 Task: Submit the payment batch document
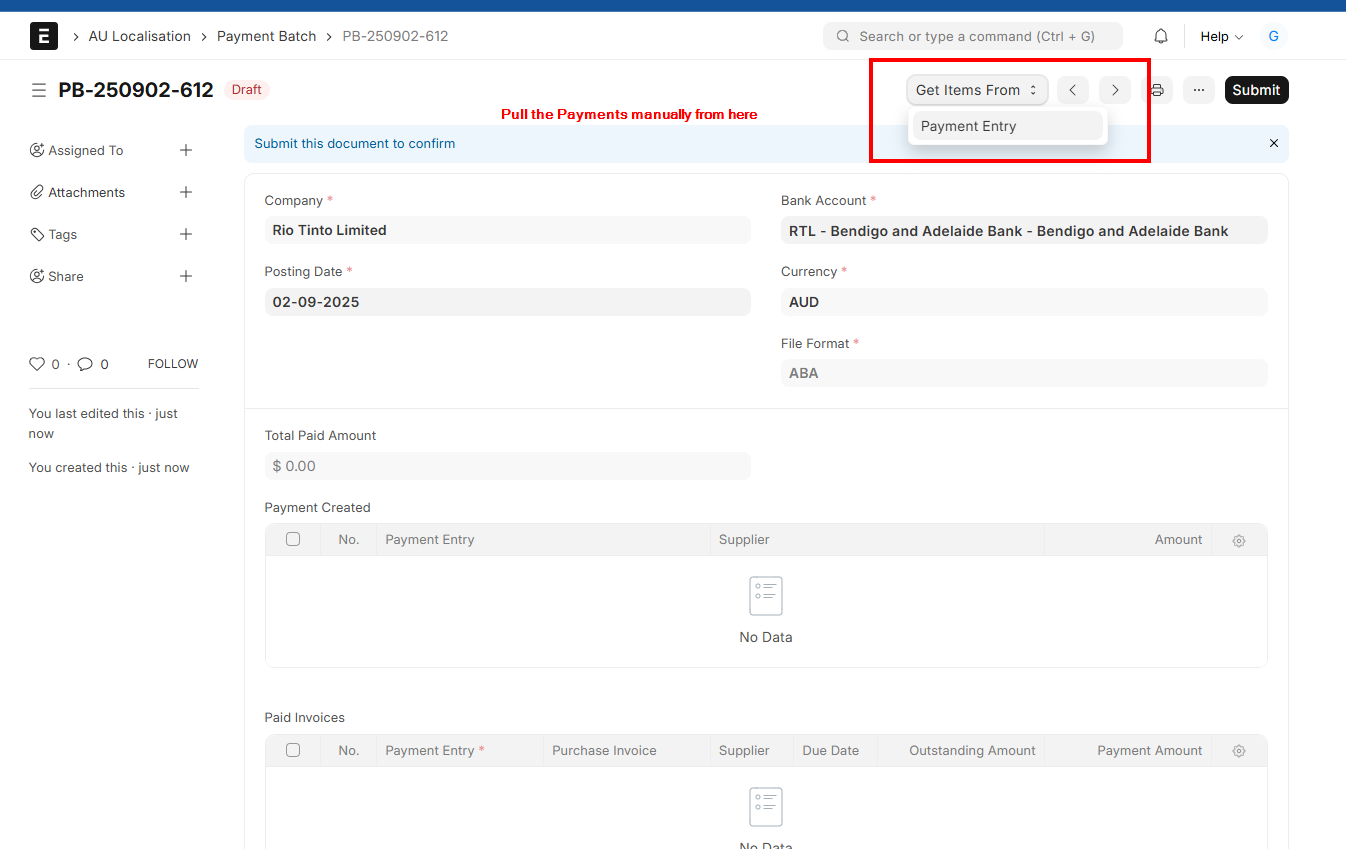[1256, 90]
